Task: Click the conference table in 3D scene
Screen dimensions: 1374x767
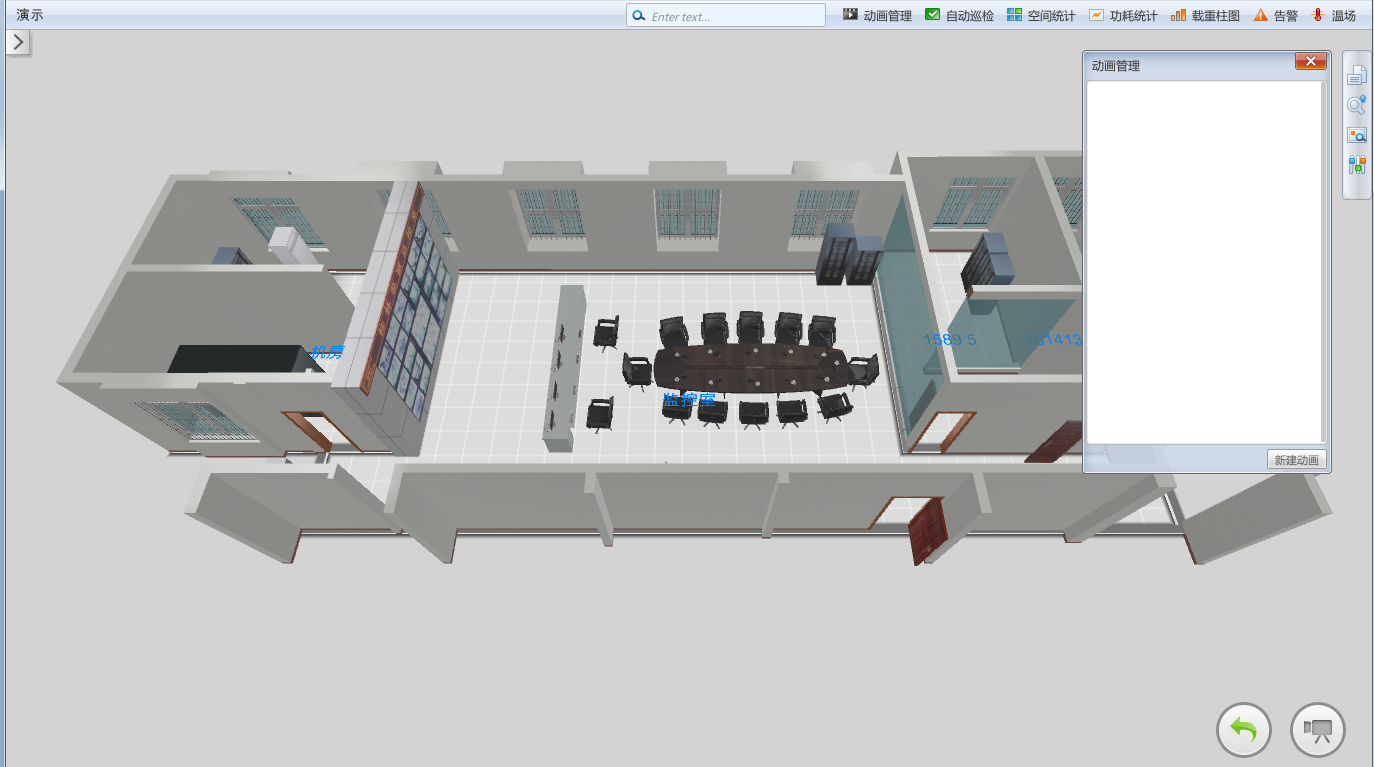Action: point(750,368)
